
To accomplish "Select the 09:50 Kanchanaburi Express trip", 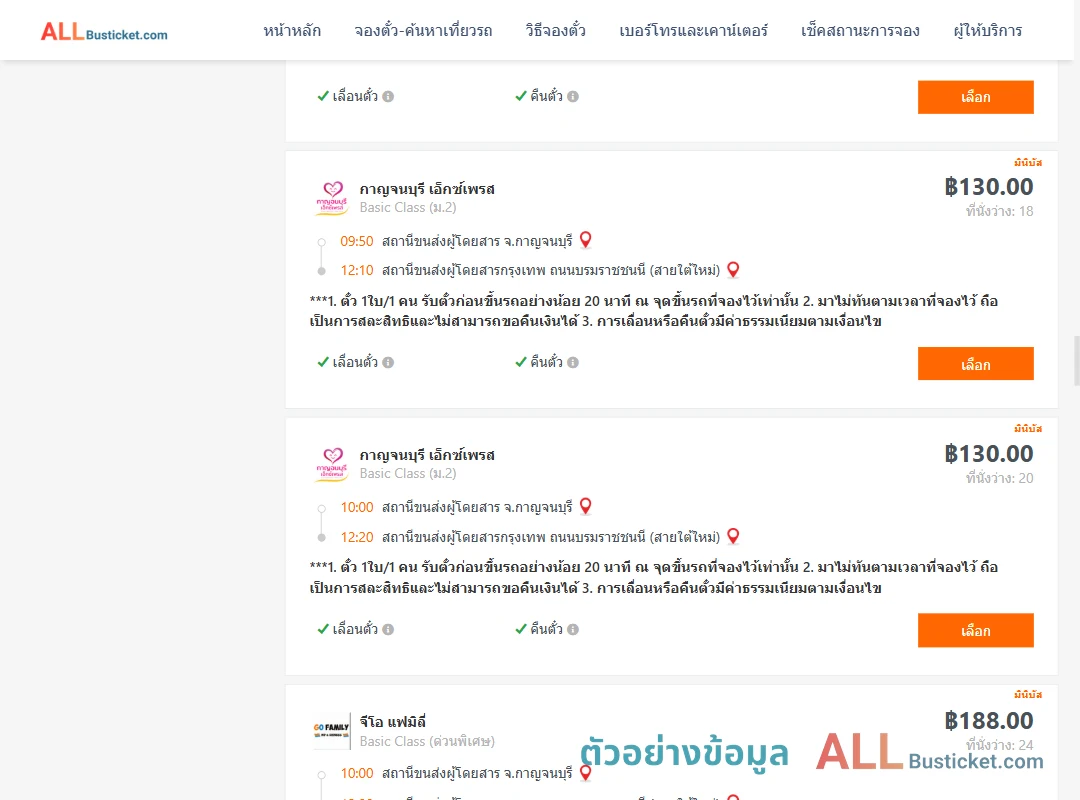I will click(x=975, y=364).
